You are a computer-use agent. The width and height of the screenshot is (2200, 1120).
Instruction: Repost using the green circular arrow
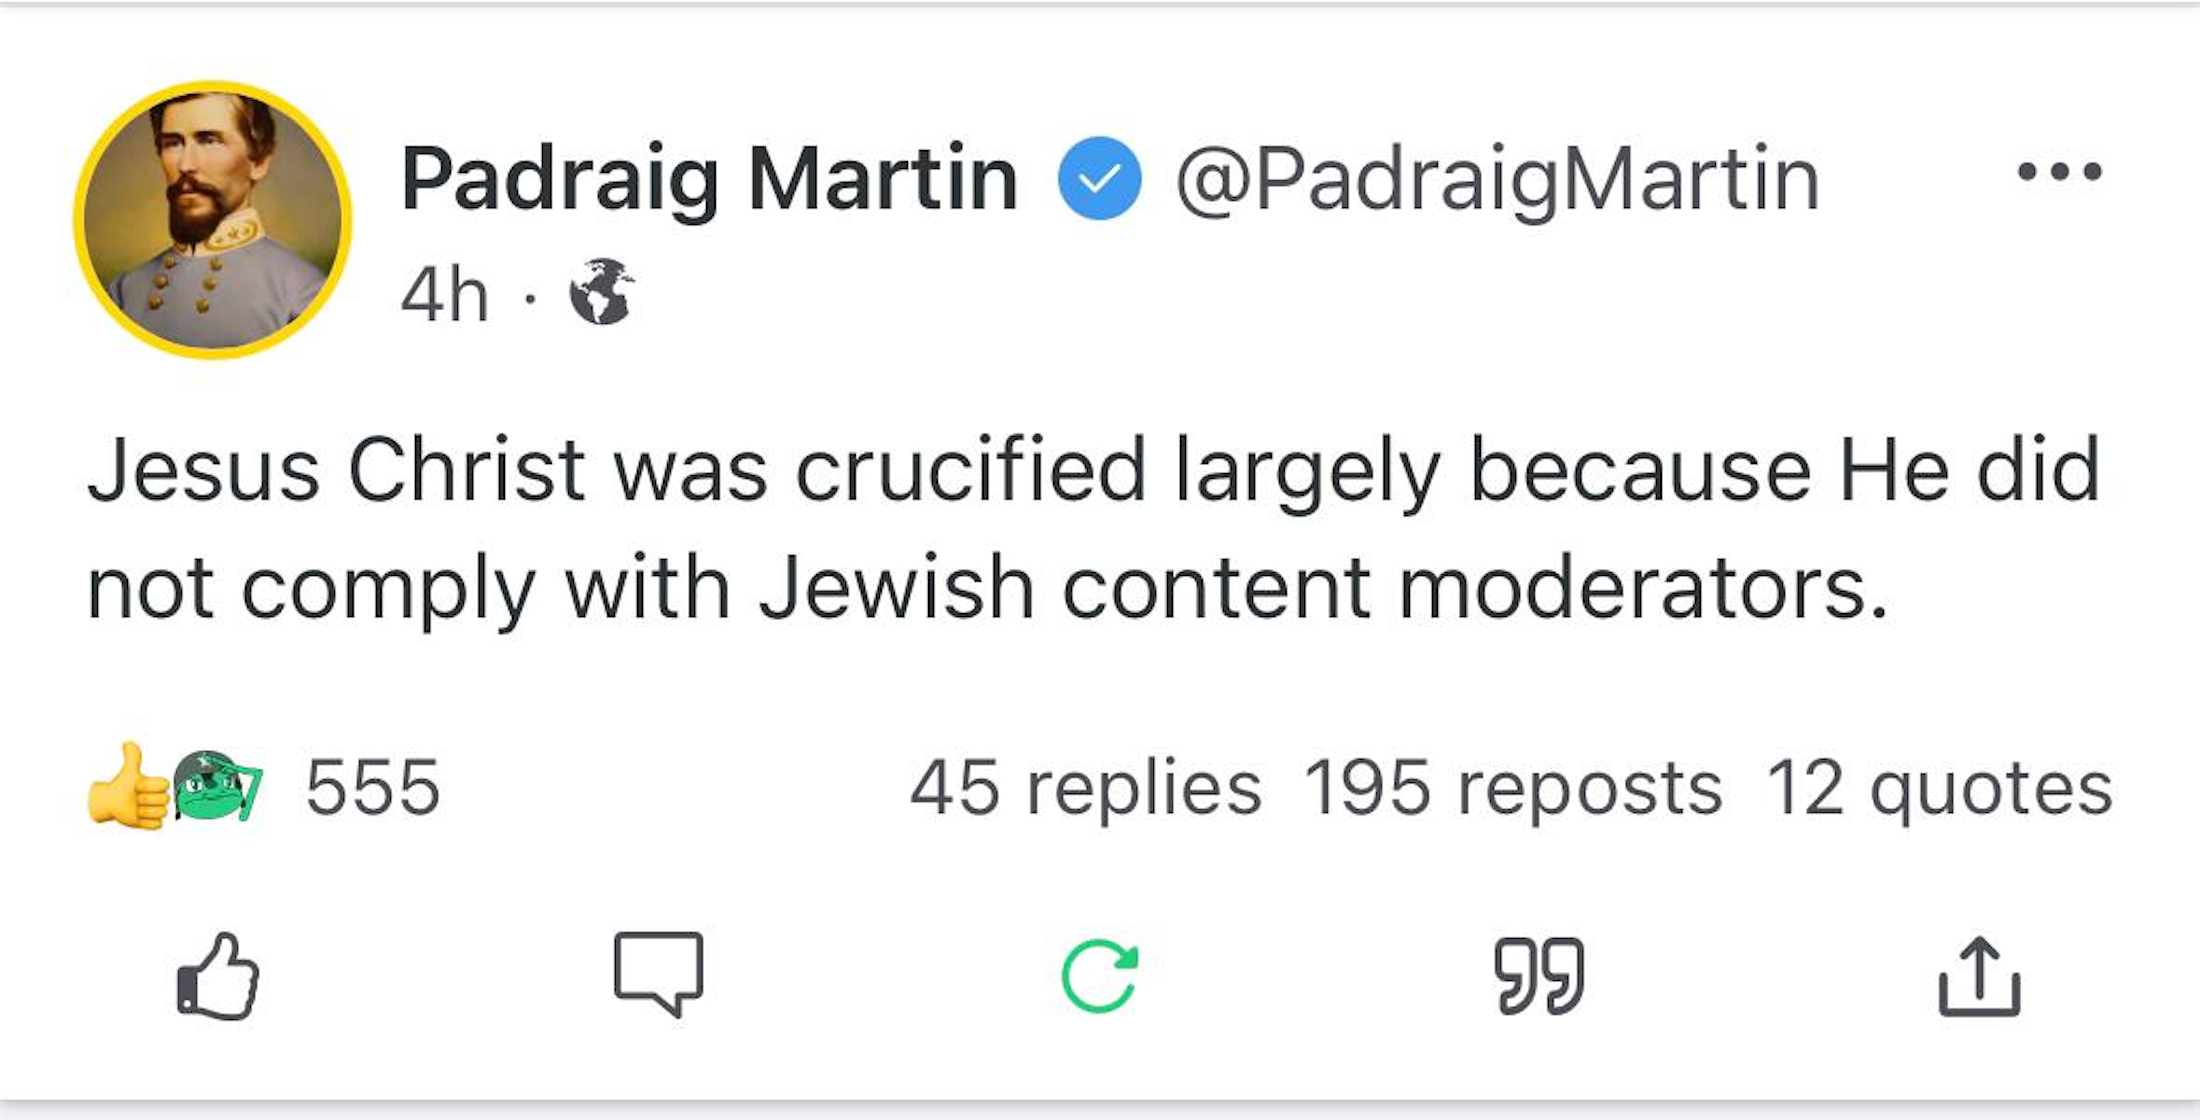1099,976
